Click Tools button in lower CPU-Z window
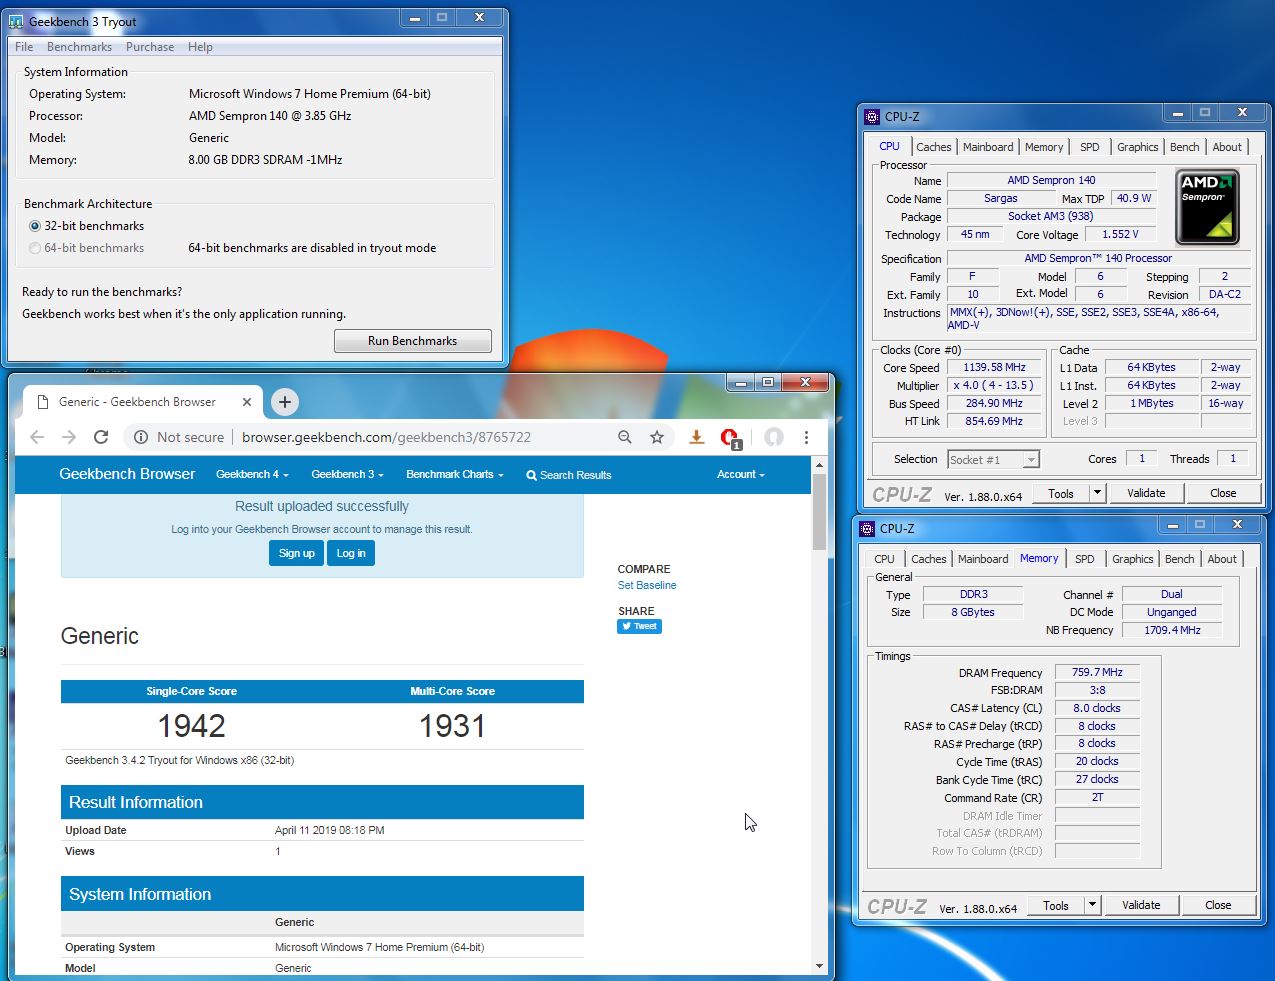Viewport: 1275px width, 981px height. click(1056, 905)
